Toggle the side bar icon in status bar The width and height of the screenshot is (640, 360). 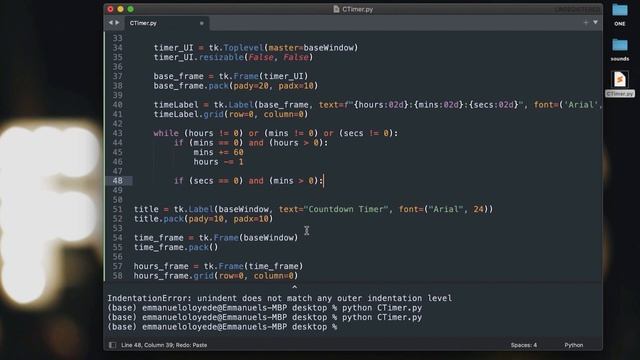[x=112, y=345]
